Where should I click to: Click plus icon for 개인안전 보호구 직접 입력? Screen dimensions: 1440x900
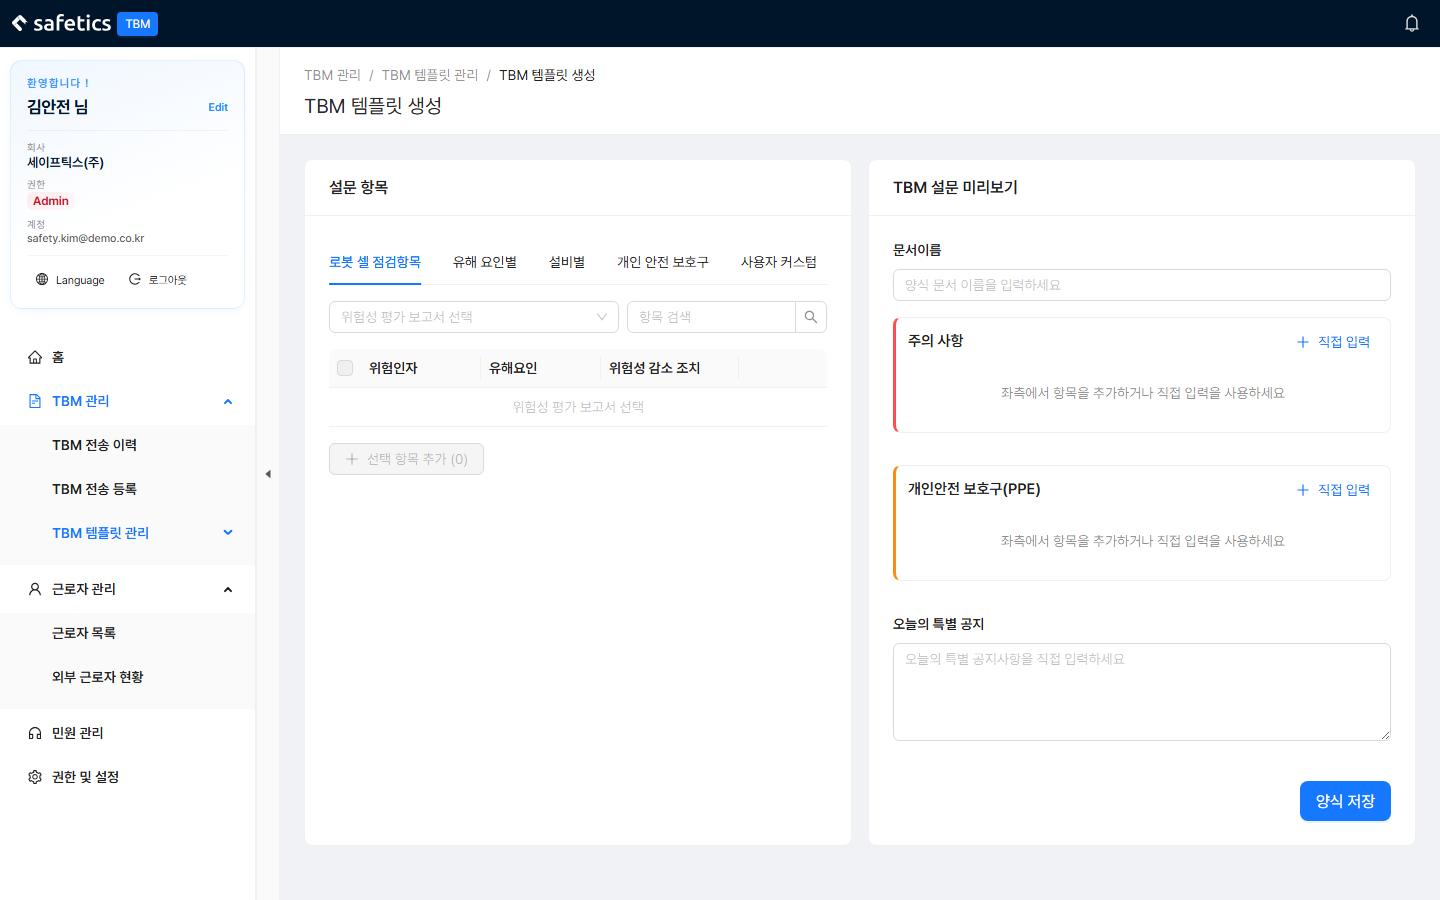point(1303,490)
